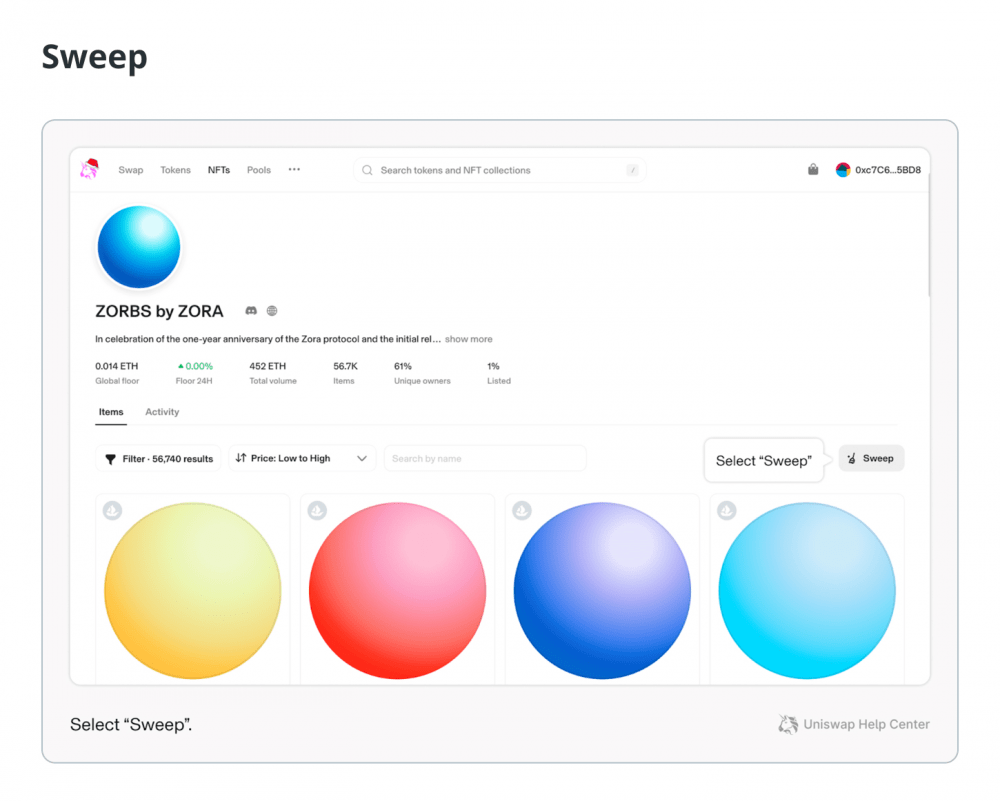Open the Price: Low to High sort dropdown
The image size is (1000, 801).
tap(302, 459)
